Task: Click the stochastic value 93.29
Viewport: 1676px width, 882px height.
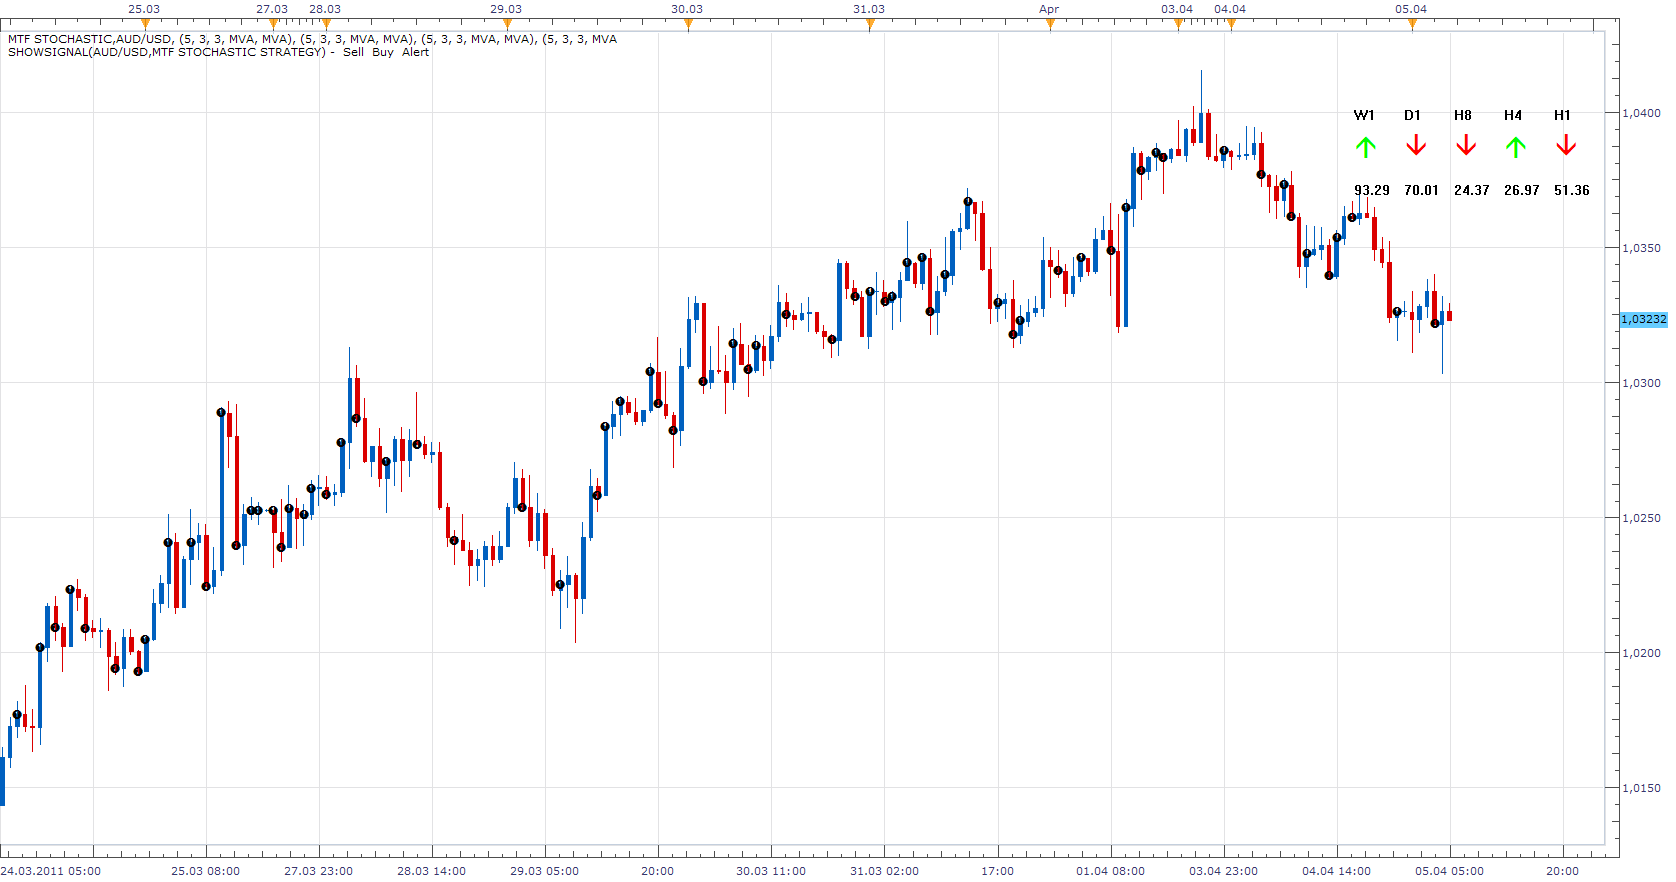Action: click(1372, 190)
